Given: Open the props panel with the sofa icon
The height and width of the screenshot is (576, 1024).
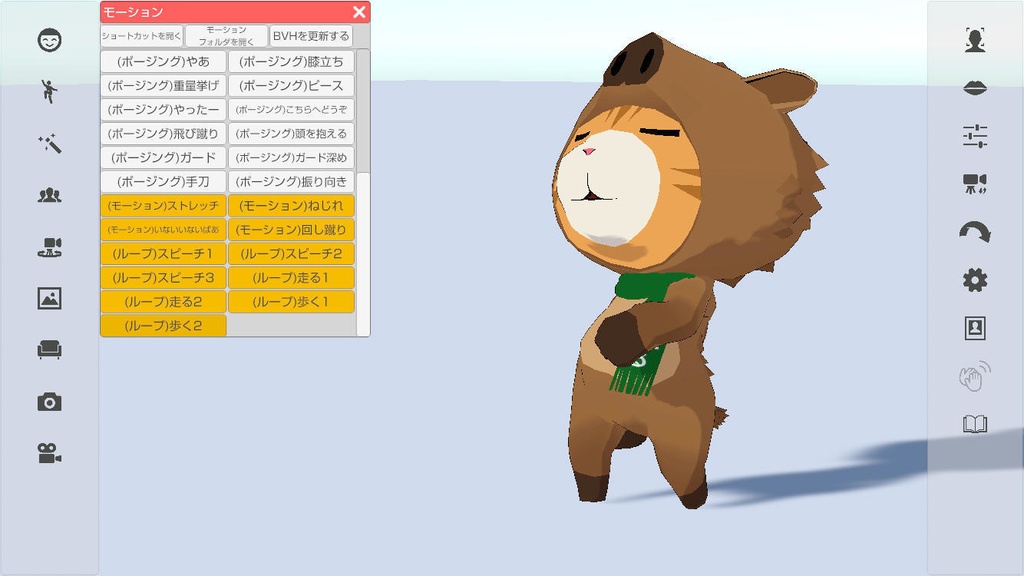Looking at the screenshot, I should [47, 345].
